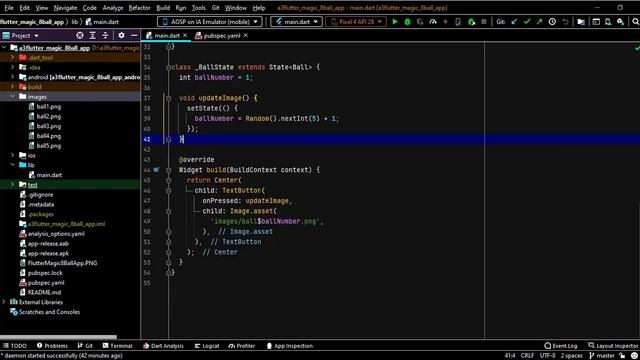The width and height of the screenshot is (640, 360).
Task: Expand the ios folder
Action: 12,156
